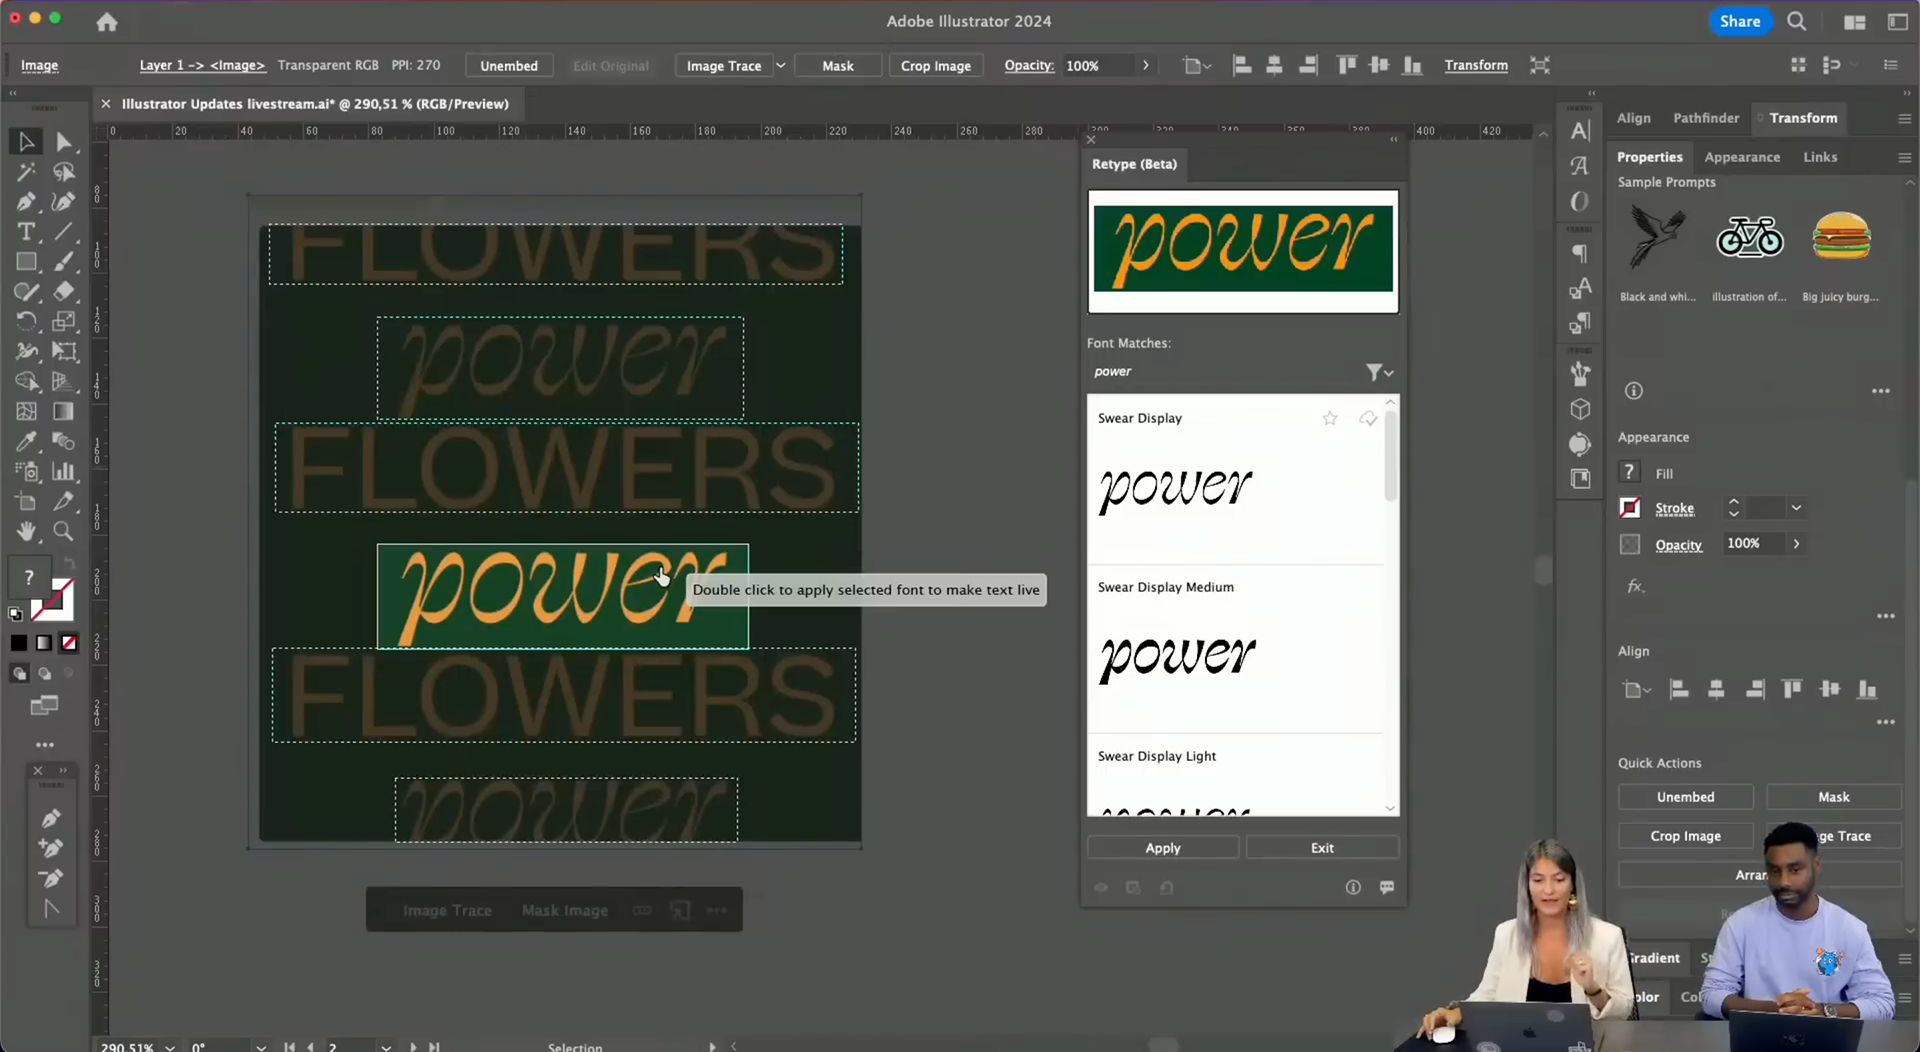Image resolution: width=1920 pixels, height=1052 pixels.
Task: Select the Eyedropper tool
Action: pyautogui.click(x=26, y=441)
